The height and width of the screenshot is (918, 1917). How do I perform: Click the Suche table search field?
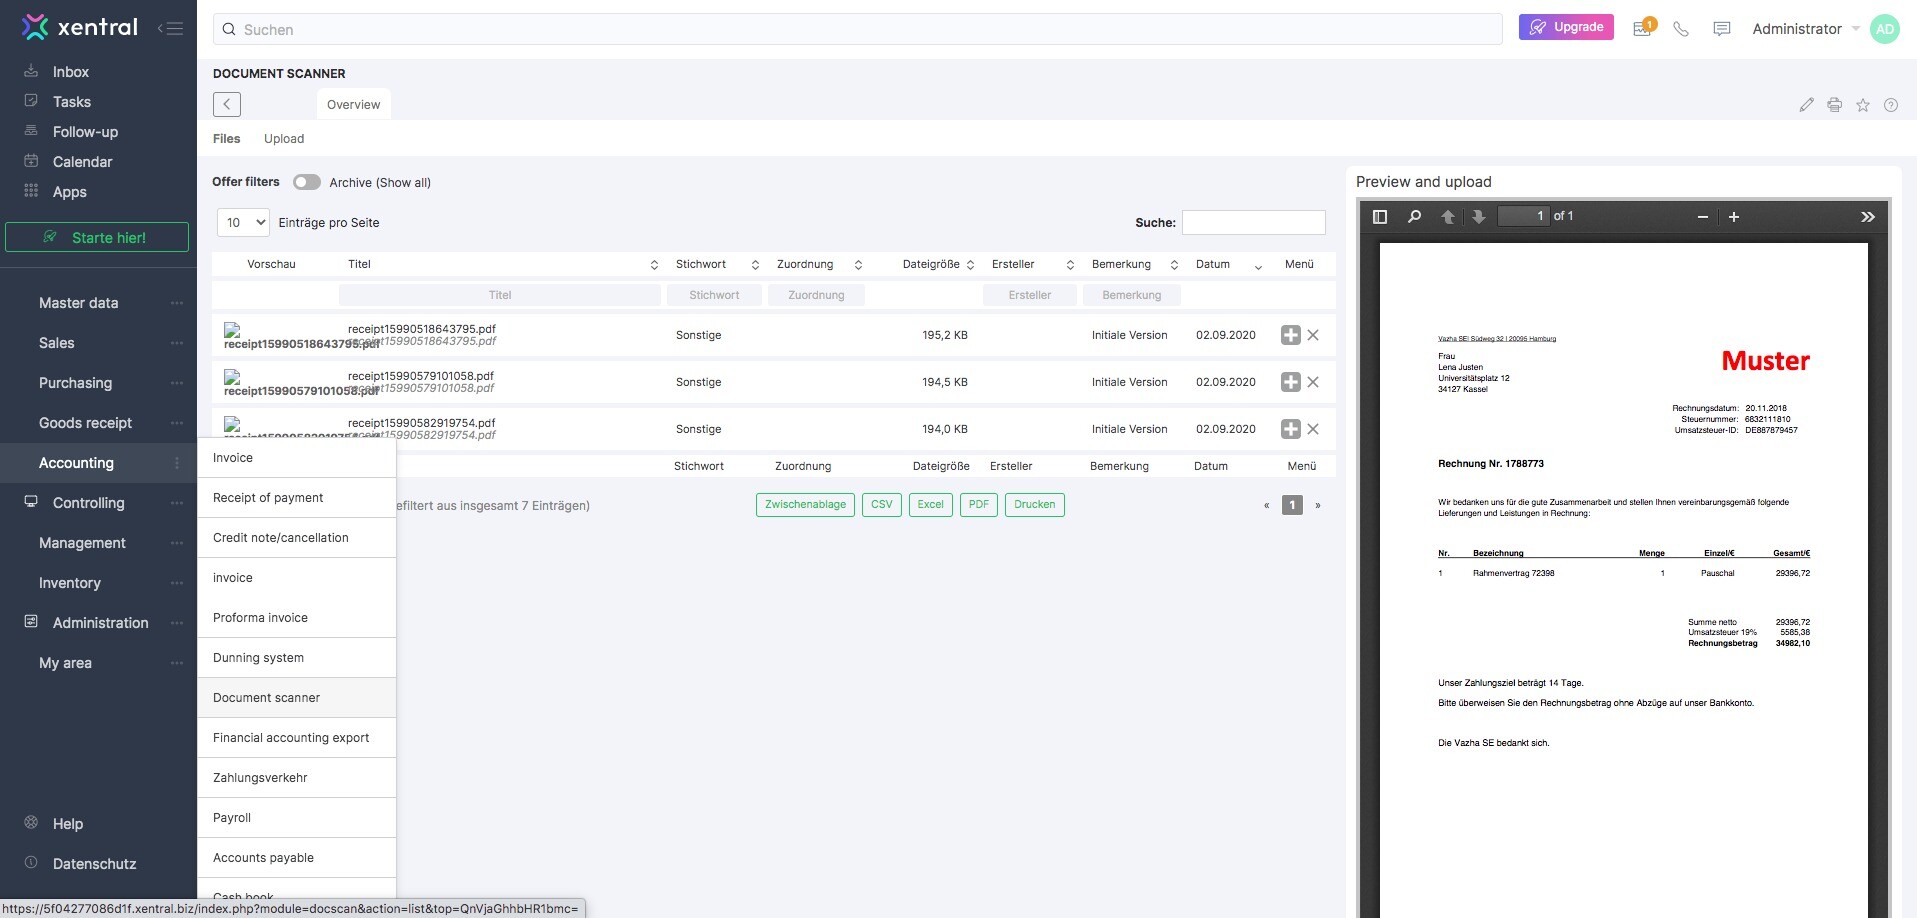click(x=1254, y=222)
